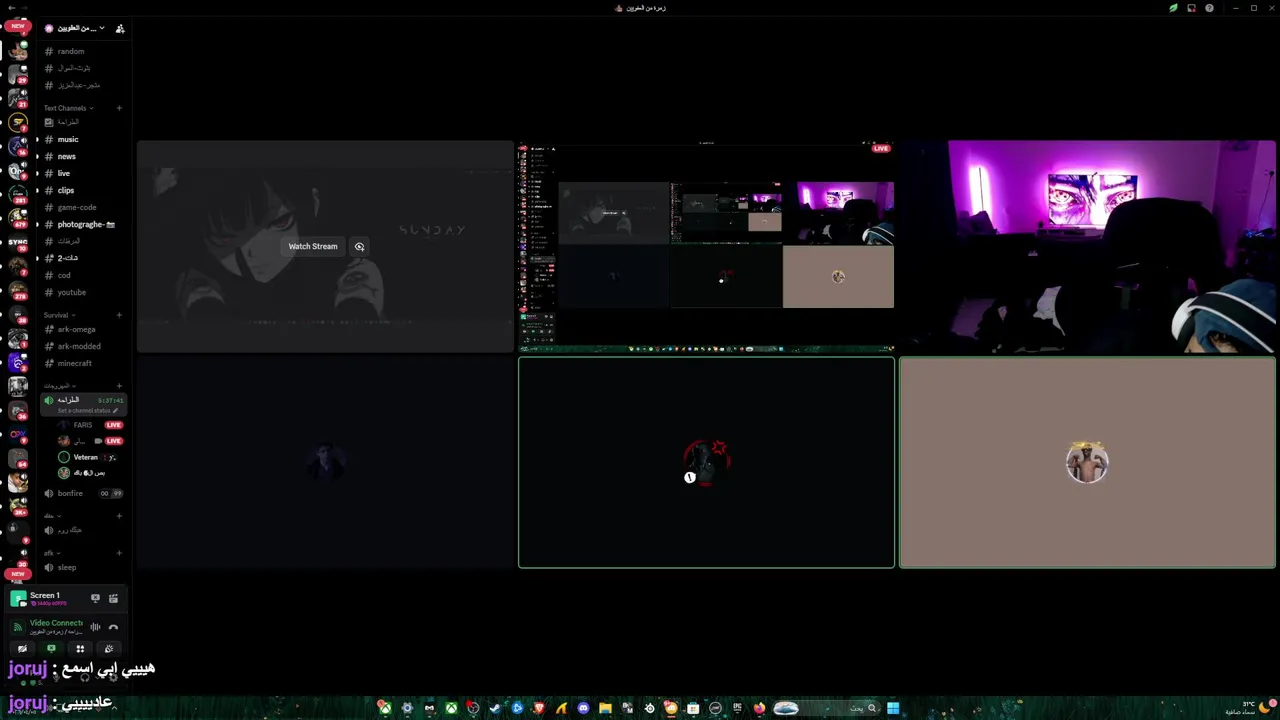Click FARIS in the voice channel list
The height and width of the screenshot is (720, 1280).
pyautogui.click(x=90, y=425)
